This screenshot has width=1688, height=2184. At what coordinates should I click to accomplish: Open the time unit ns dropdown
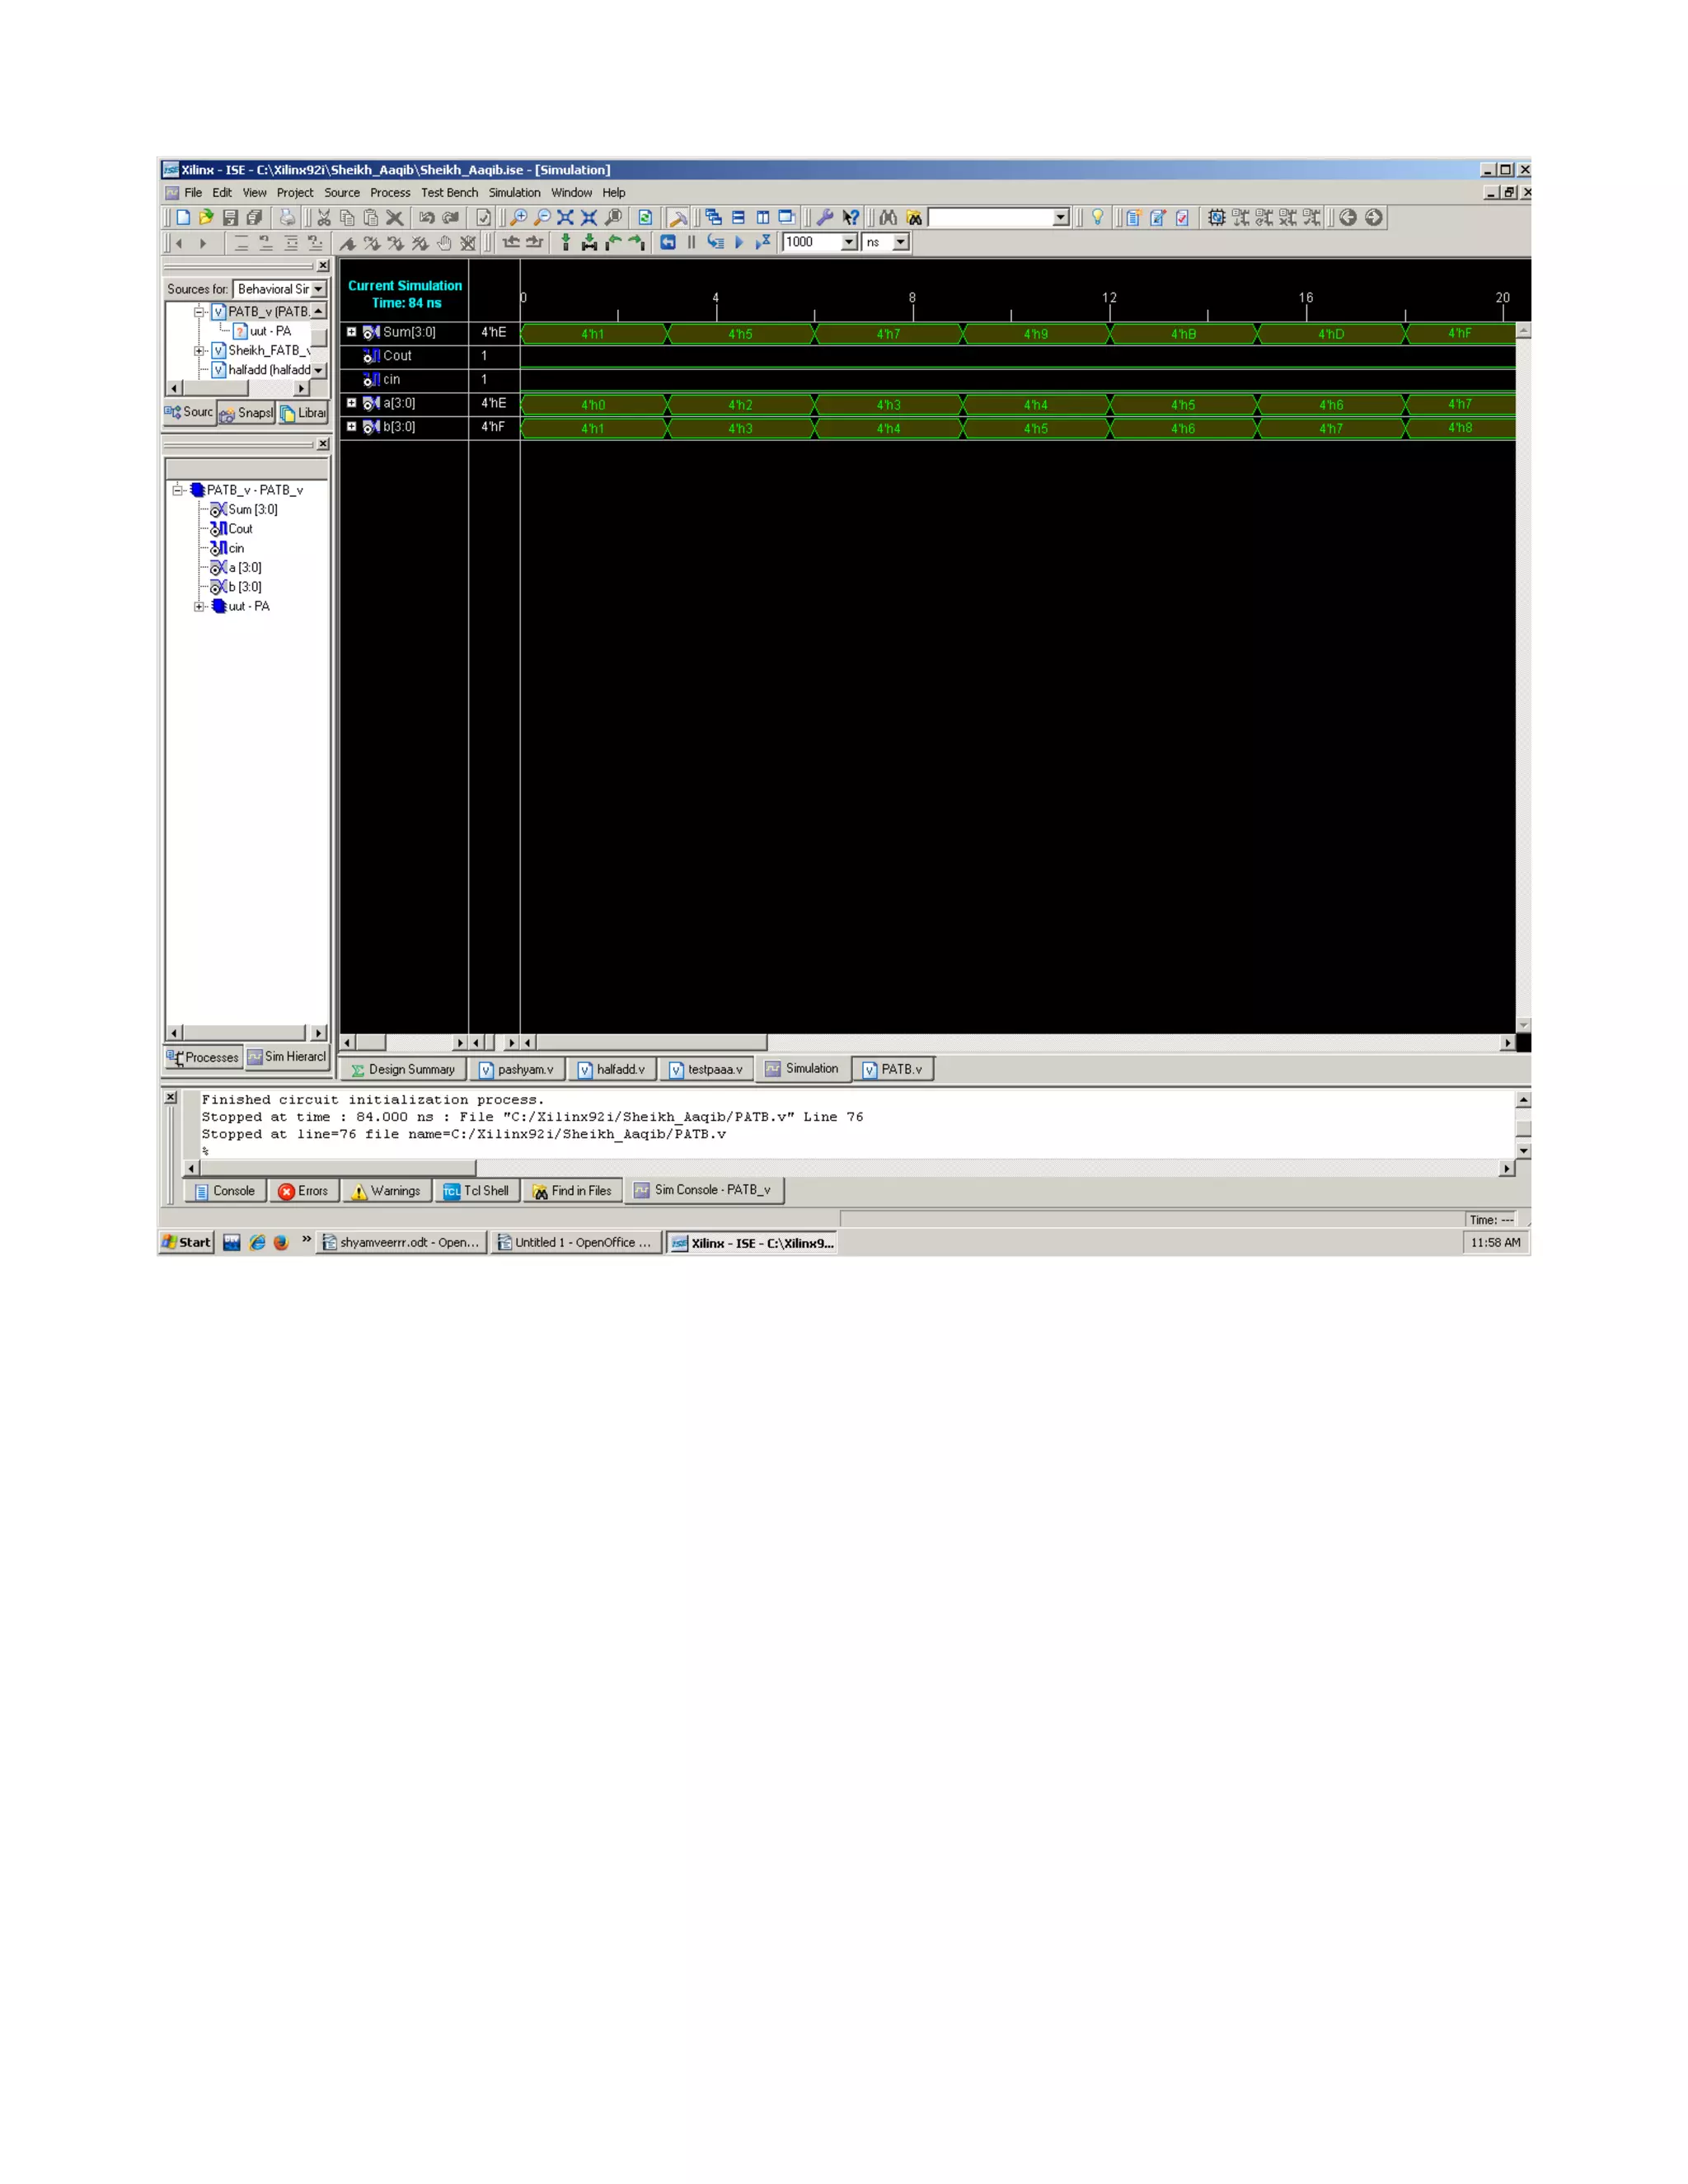900,242
